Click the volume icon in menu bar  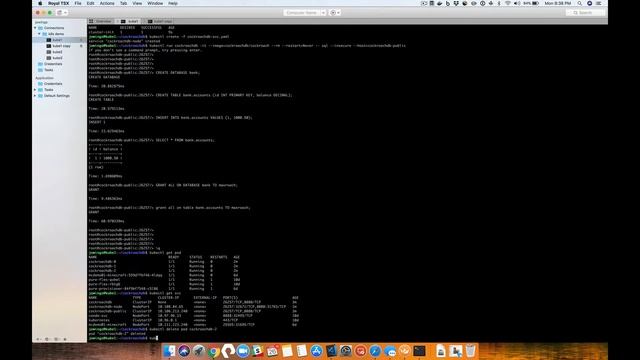coord(517,3)
